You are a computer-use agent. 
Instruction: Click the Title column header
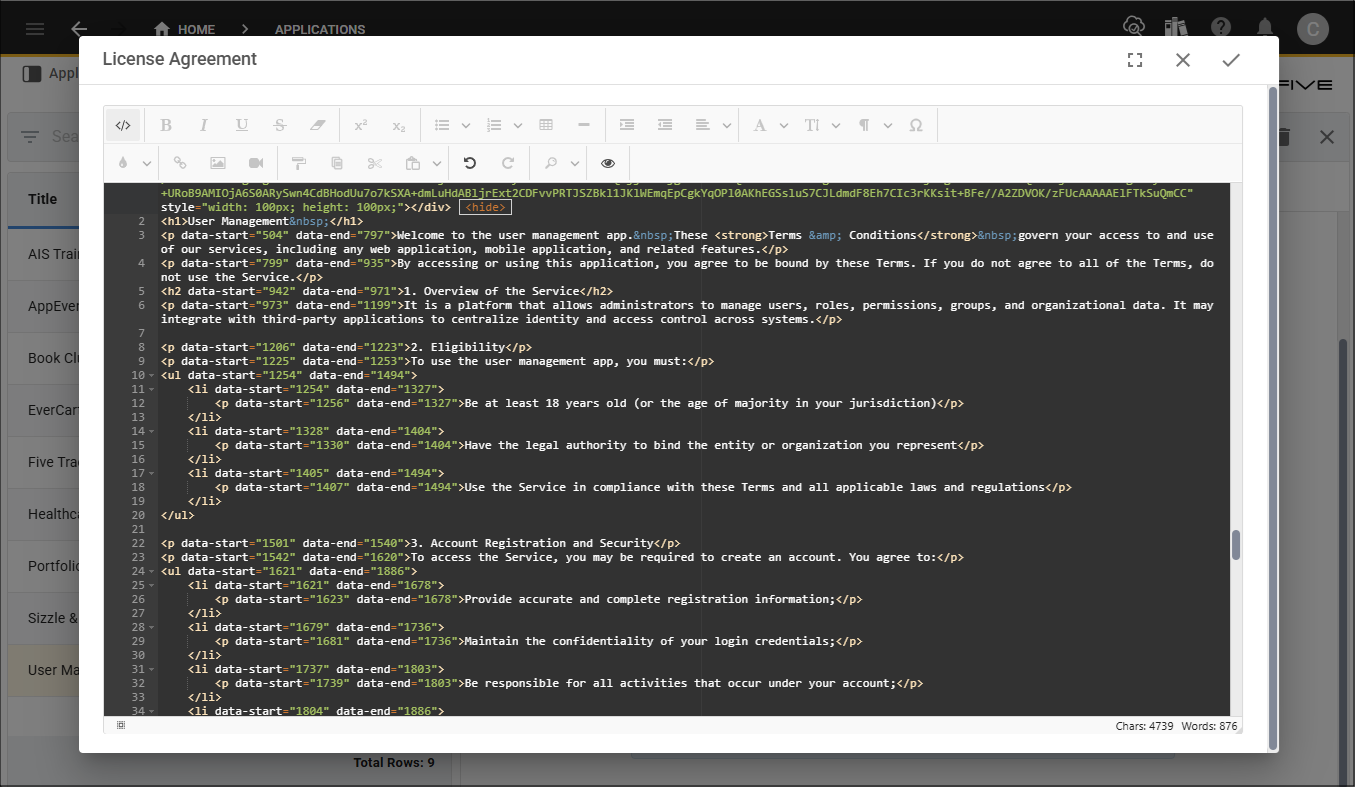(x=43, y=199)
